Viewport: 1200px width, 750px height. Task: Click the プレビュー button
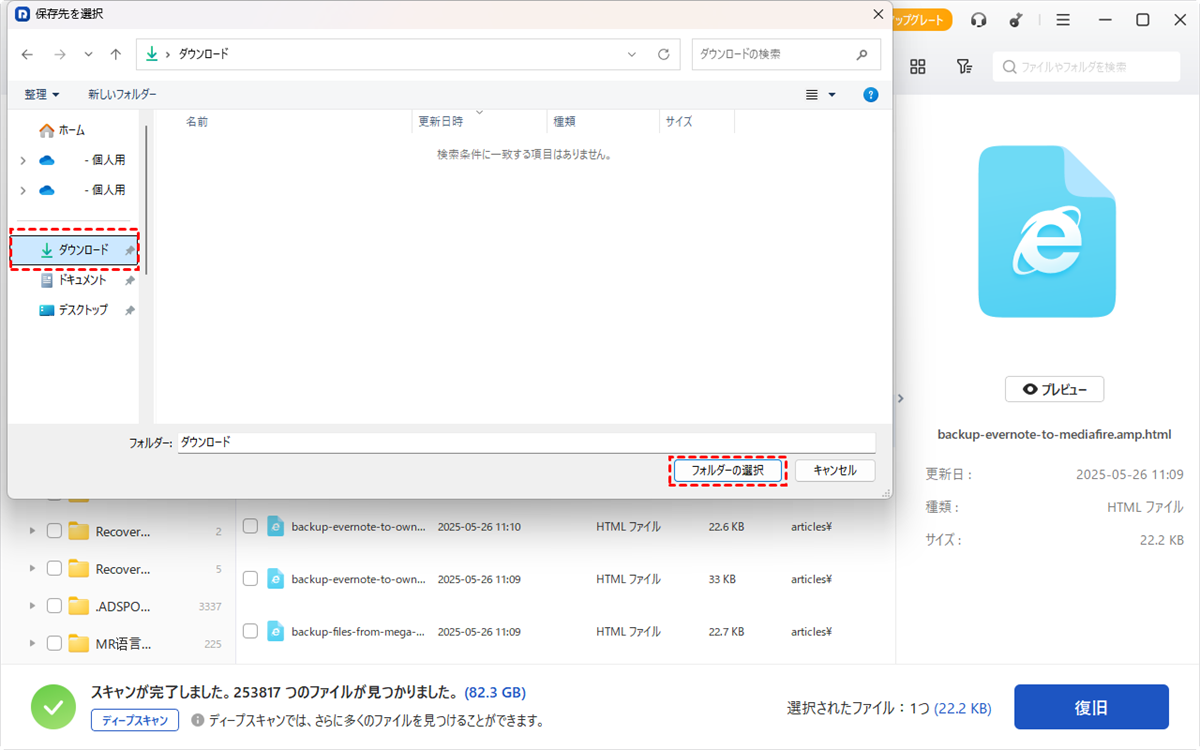[1054, 389]
